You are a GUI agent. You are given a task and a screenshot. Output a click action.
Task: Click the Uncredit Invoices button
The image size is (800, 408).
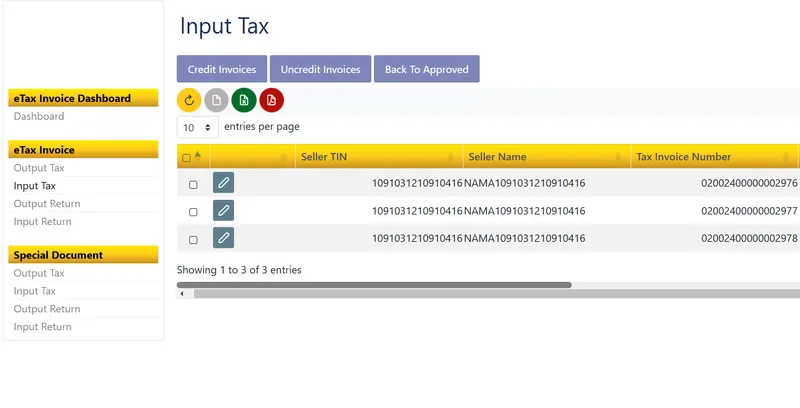click(x=320, y=69)
